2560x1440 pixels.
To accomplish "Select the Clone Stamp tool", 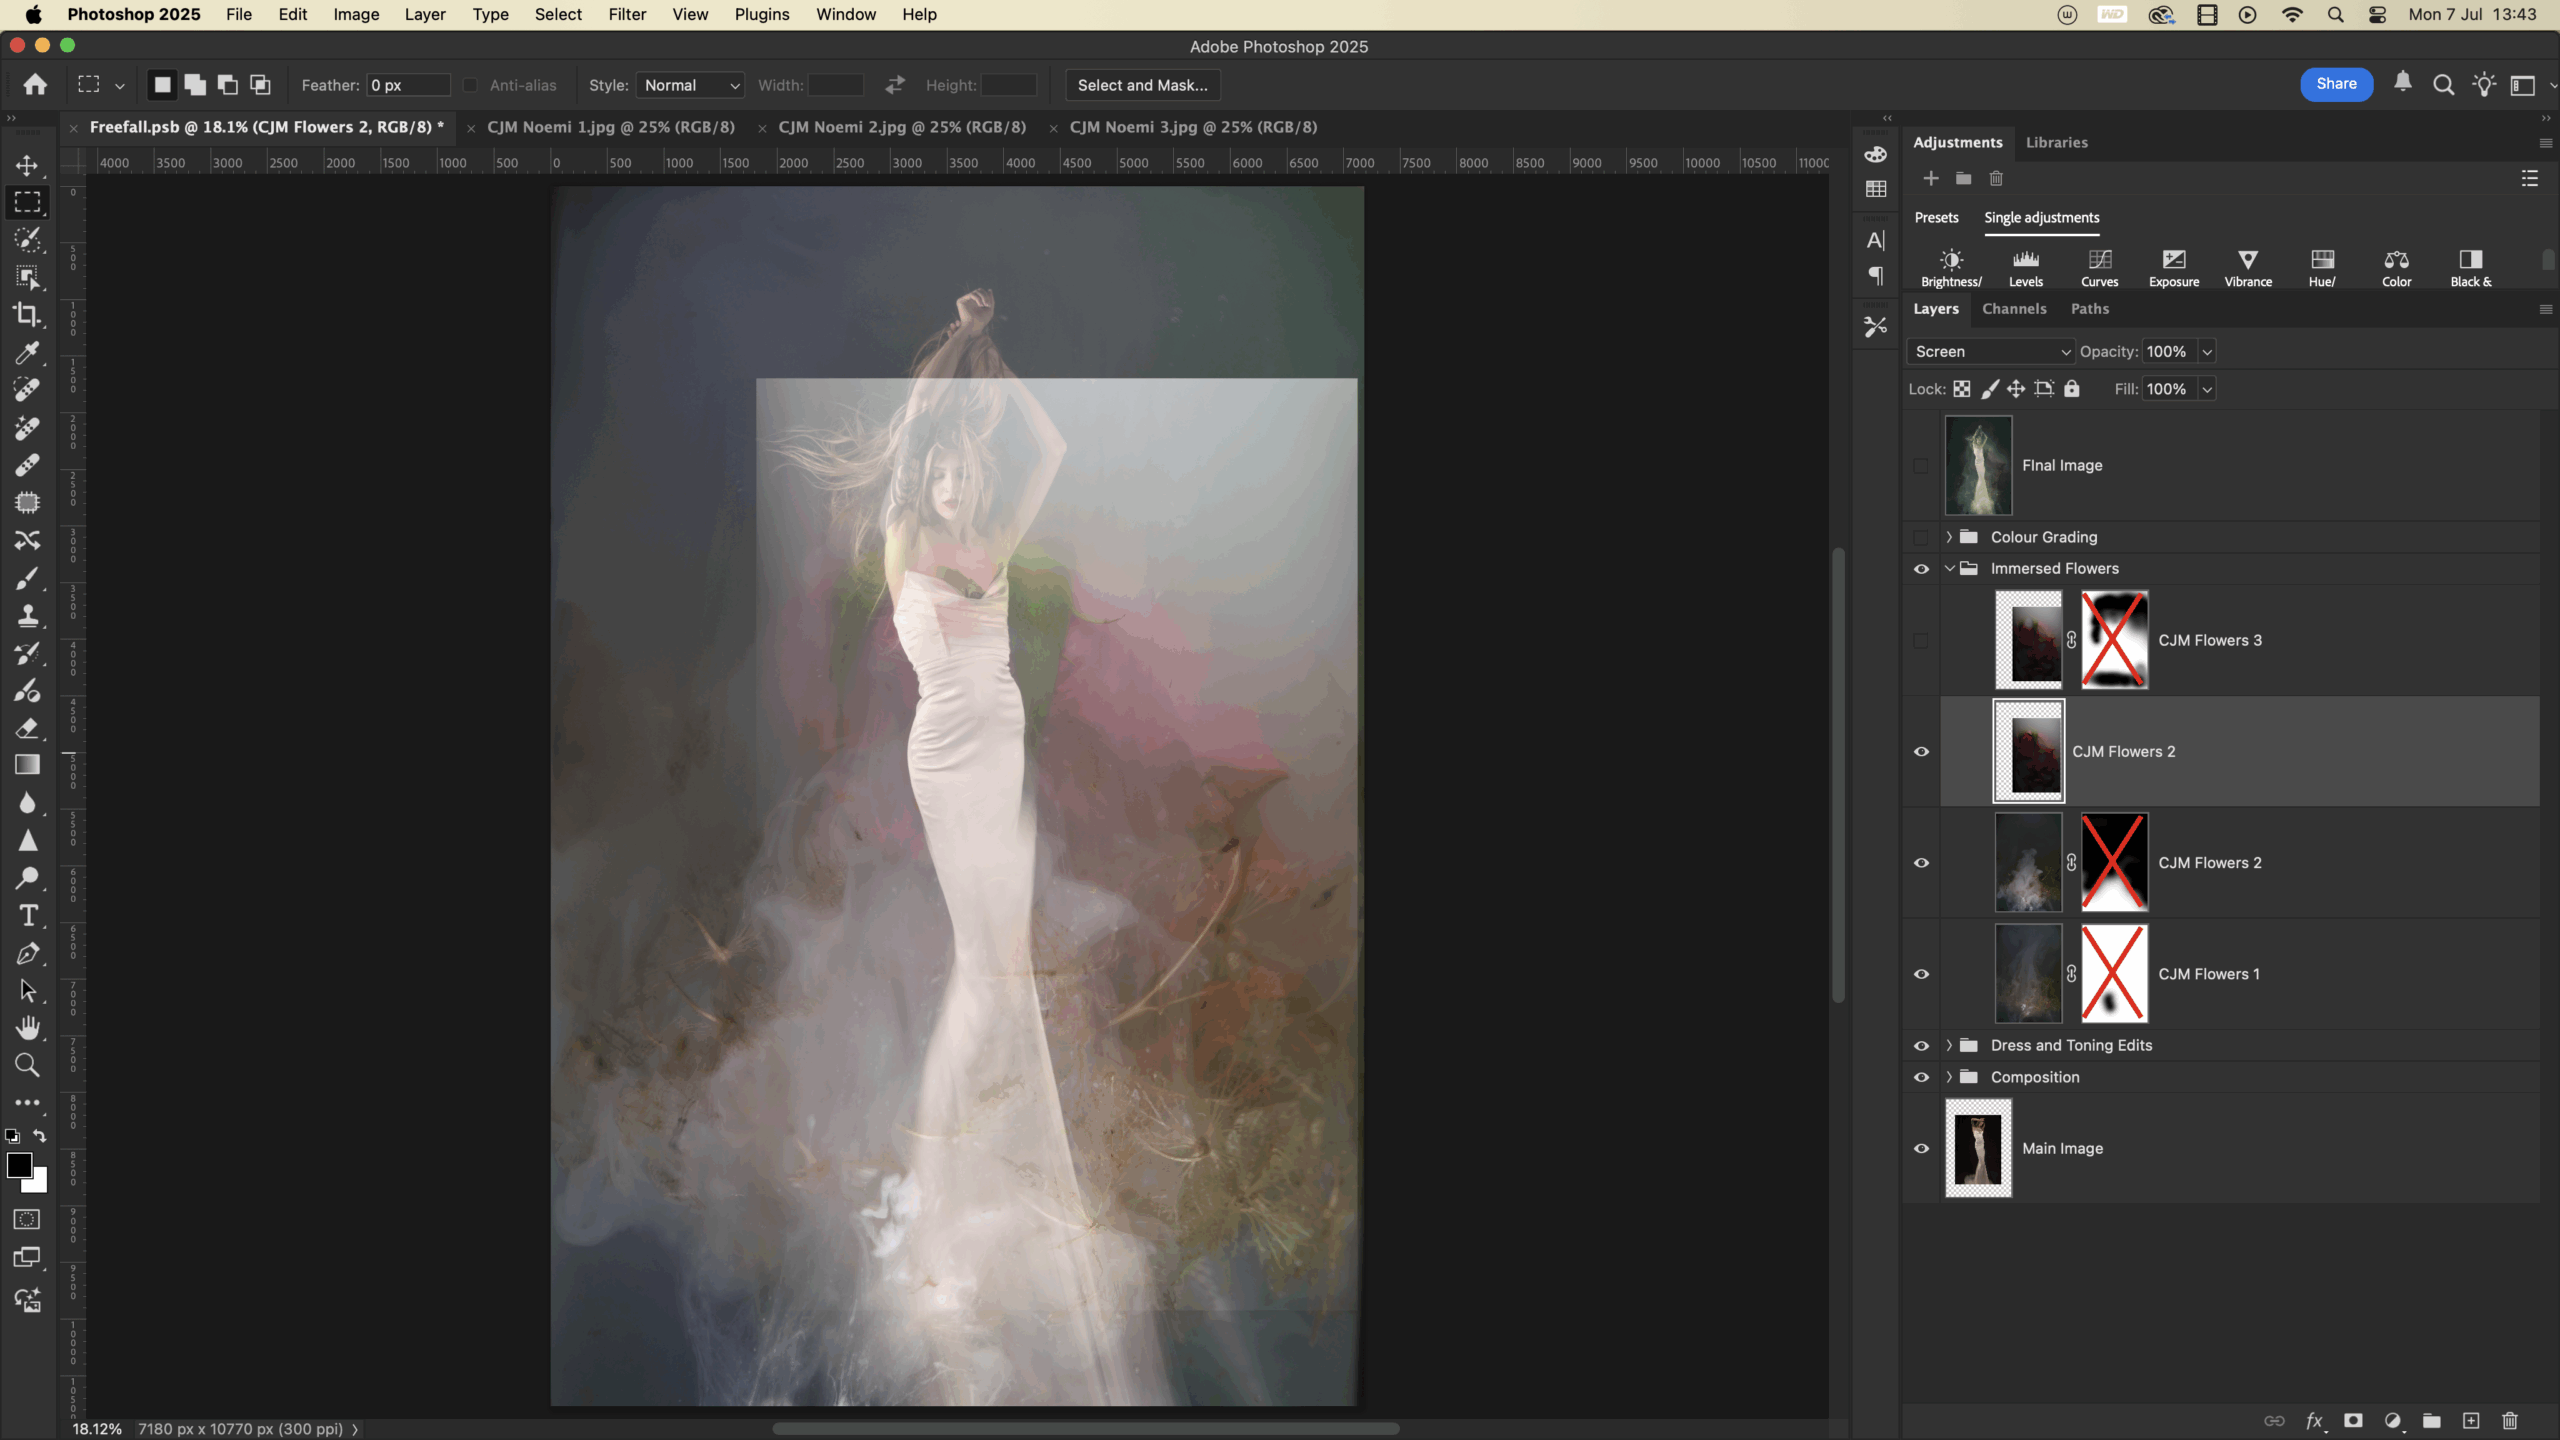I will point(27,615).
